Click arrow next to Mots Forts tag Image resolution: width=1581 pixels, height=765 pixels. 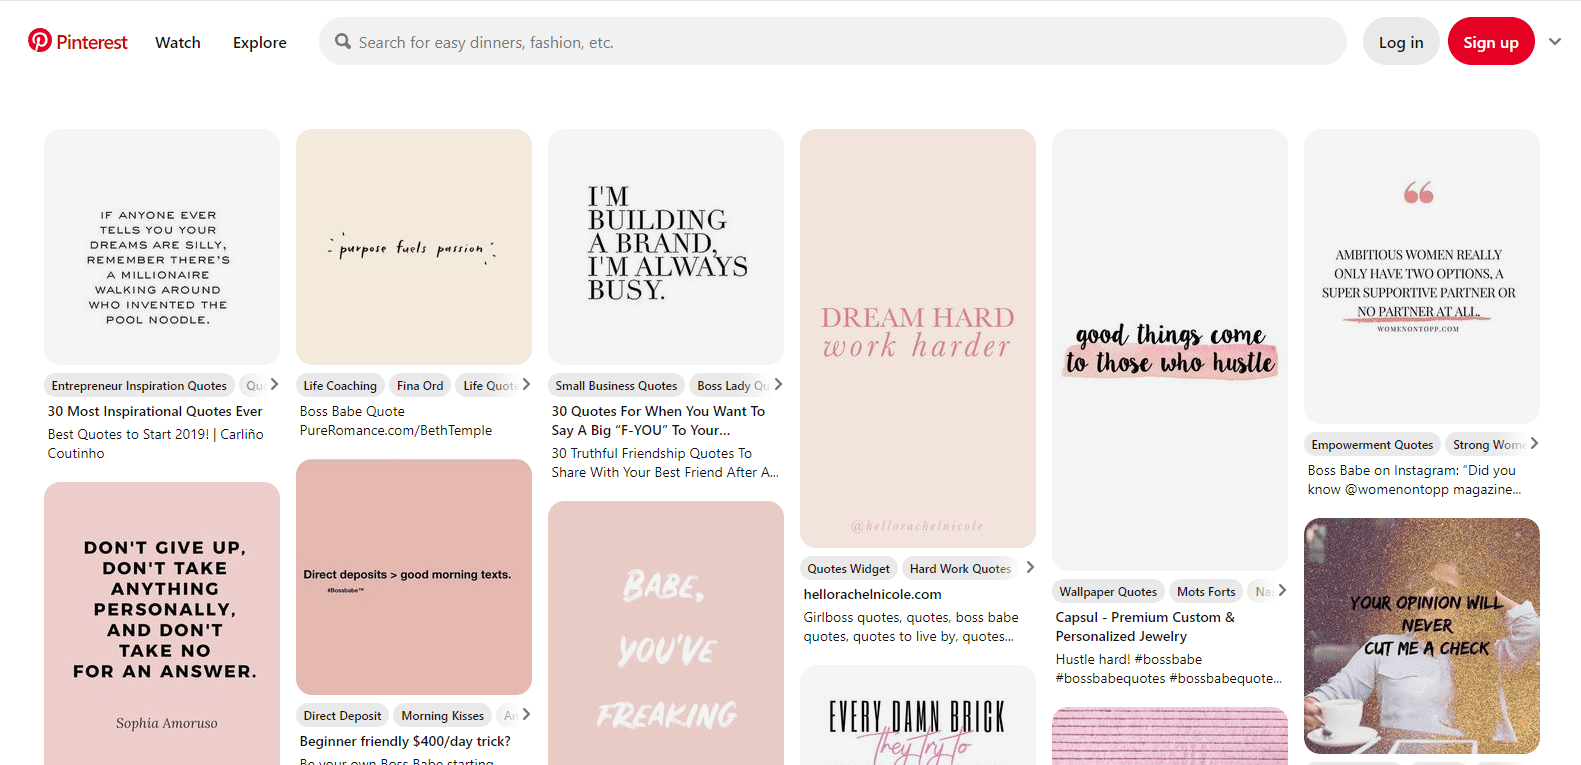tap(1282, 591)
